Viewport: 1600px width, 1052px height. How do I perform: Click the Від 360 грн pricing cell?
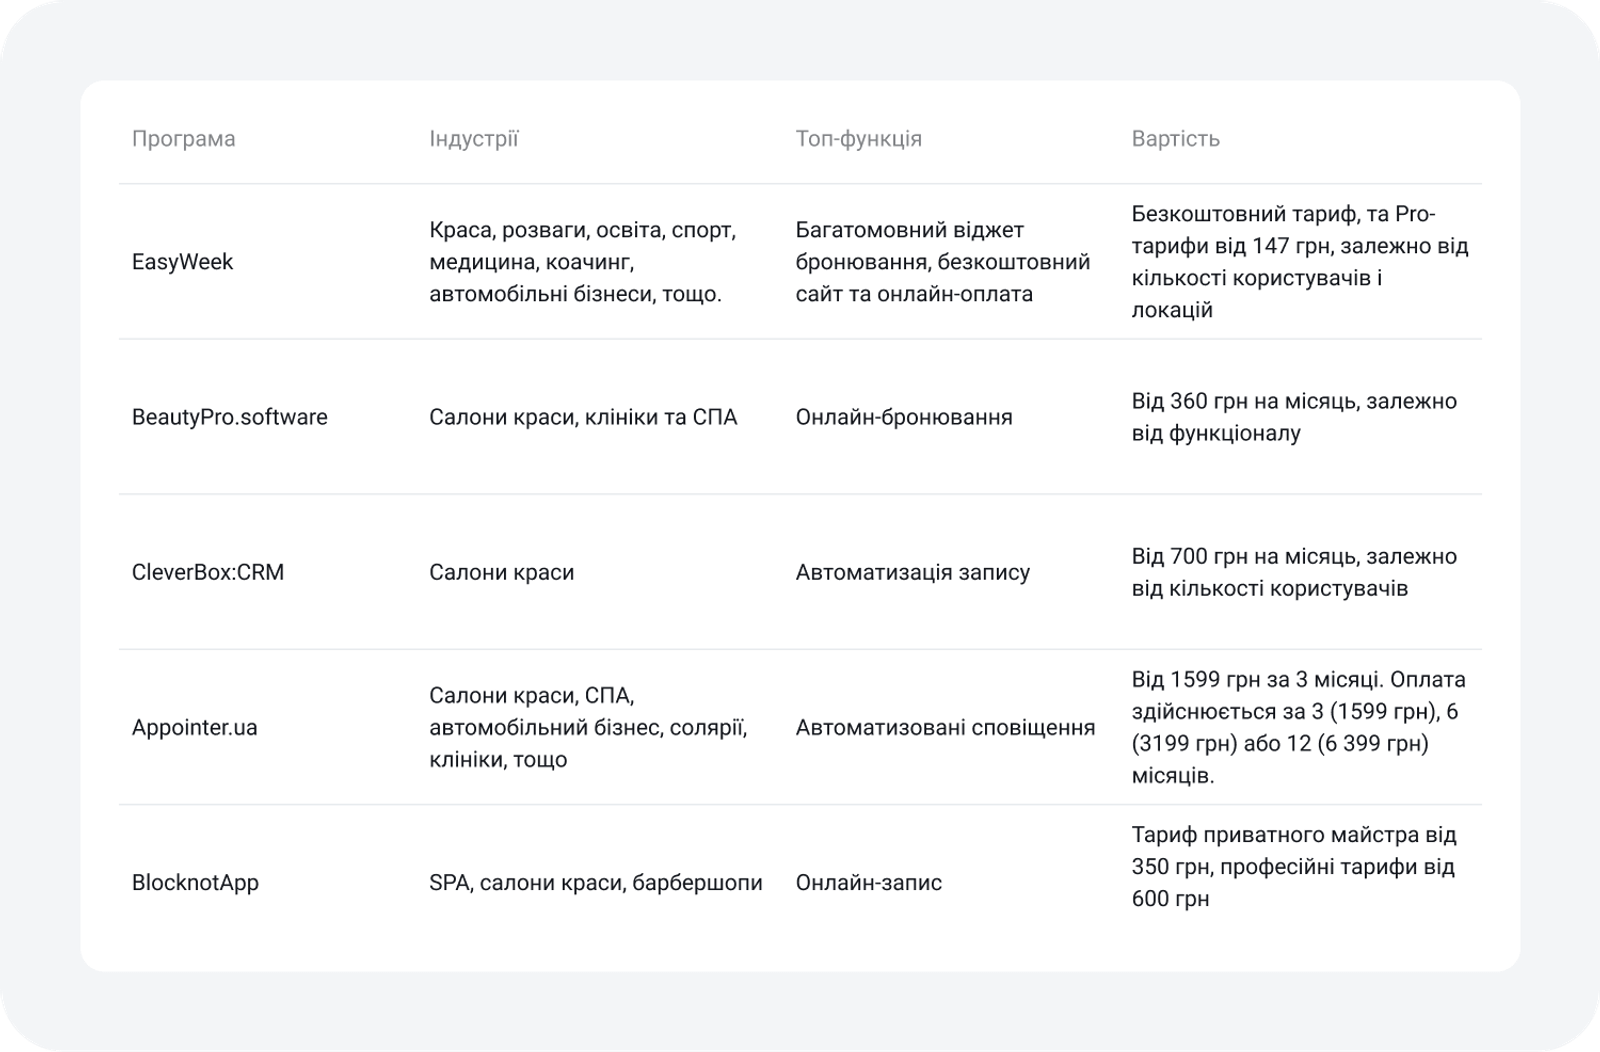[x=1294, y=417]
